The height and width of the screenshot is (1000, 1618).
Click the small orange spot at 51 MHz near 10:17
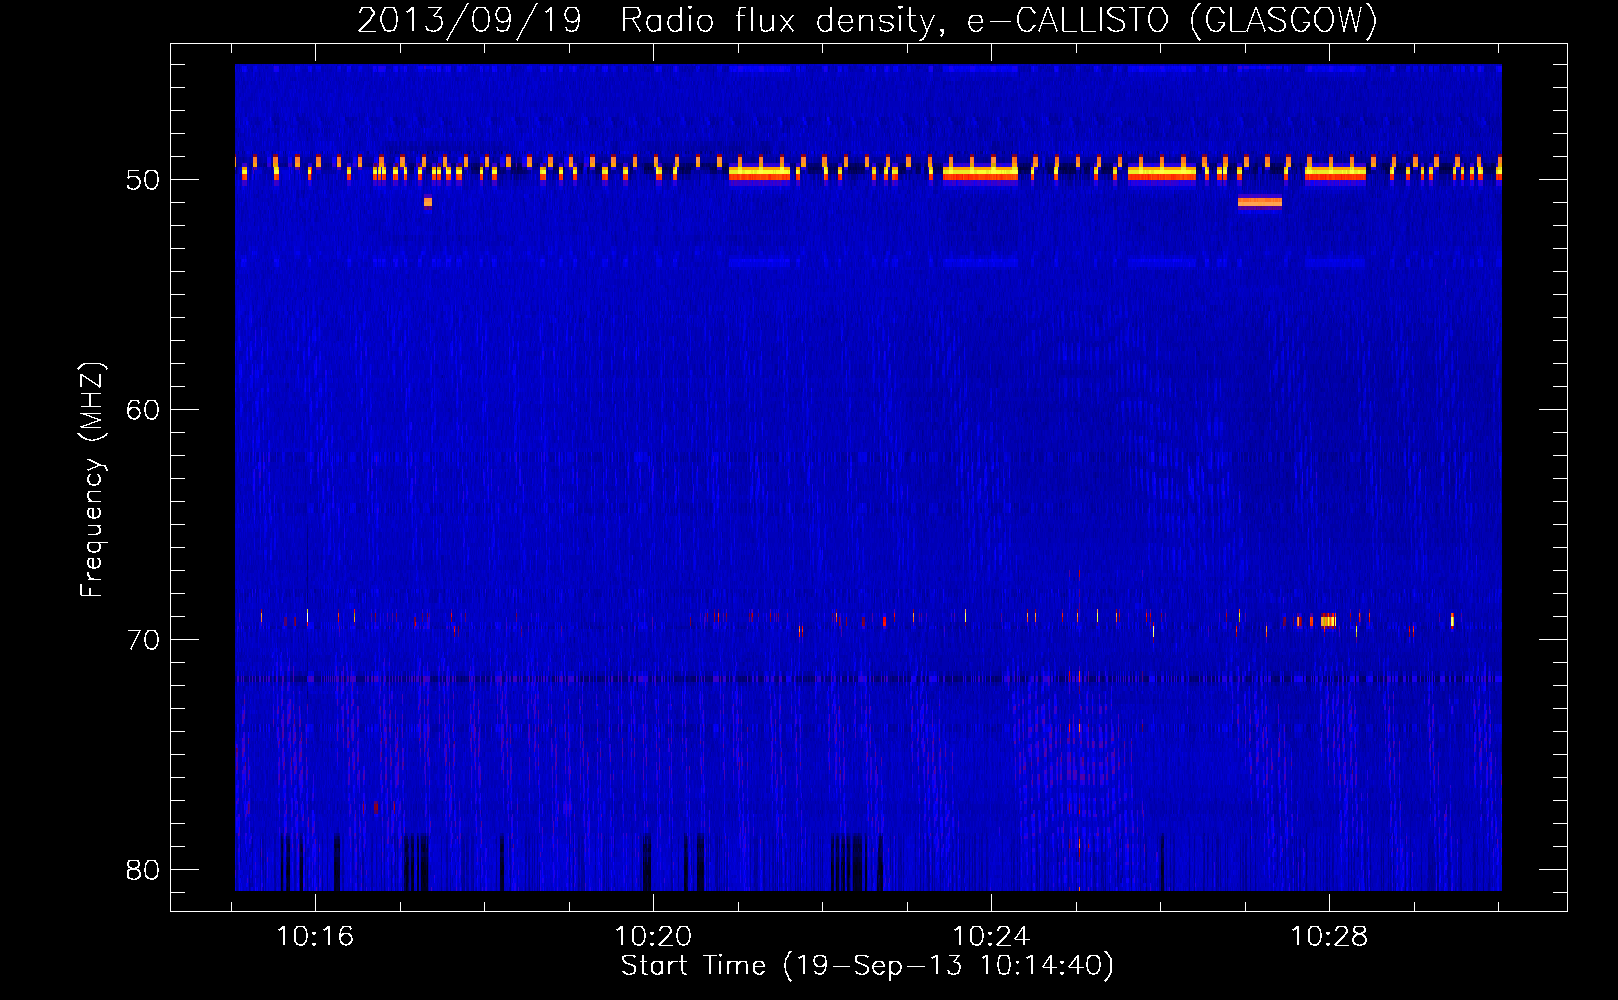tap(428, 202)
